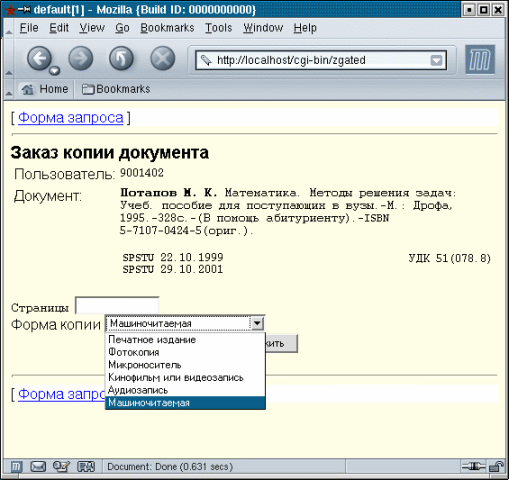Click the Mozilla throbber logo
Screen dimensions: 509x480
tap(480, 60)
